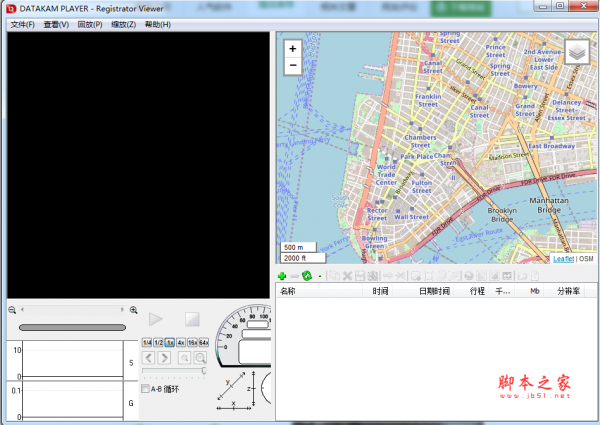
Task: Zoom out on the map
Action: click(293, 65)
